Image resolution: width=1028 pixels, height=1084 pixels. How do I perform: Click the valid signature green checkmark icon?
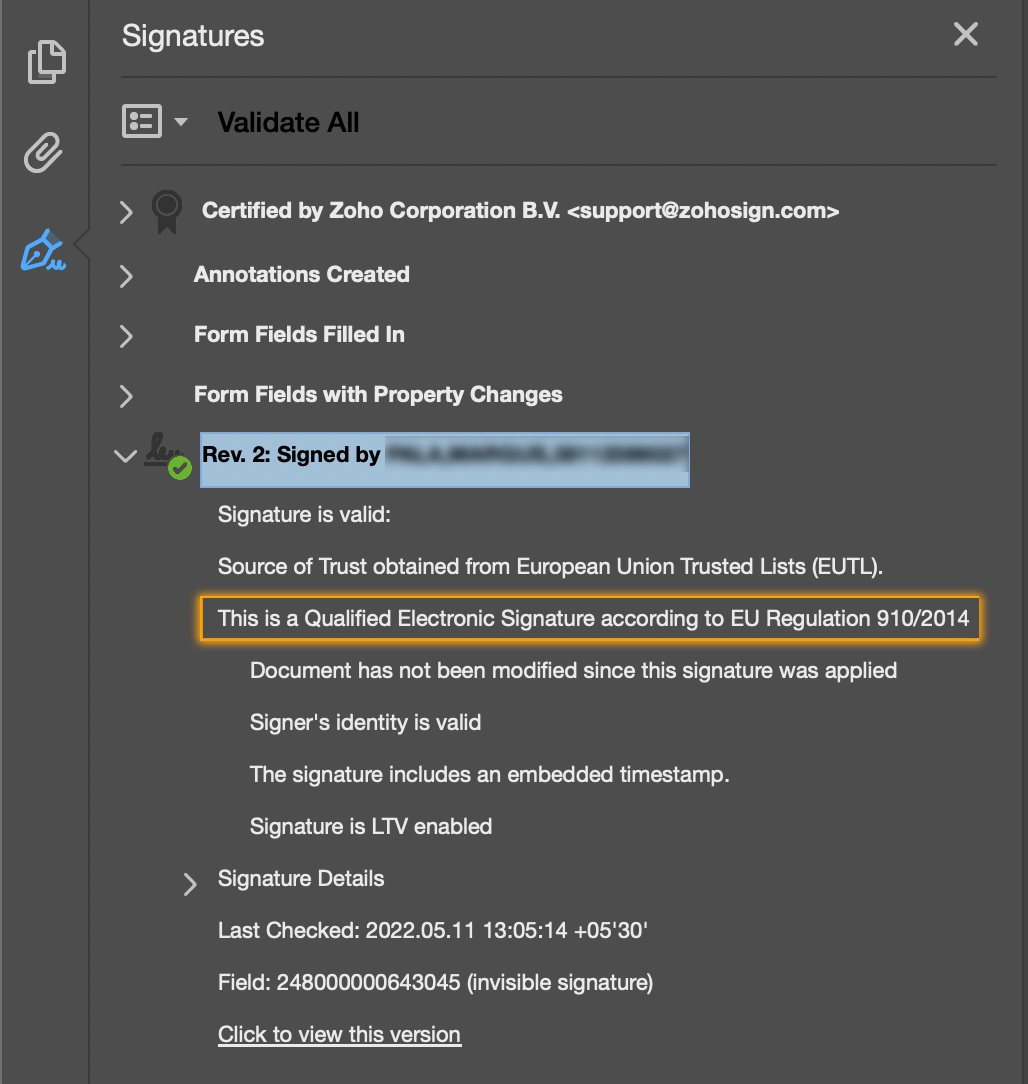[x=179, y=467]
